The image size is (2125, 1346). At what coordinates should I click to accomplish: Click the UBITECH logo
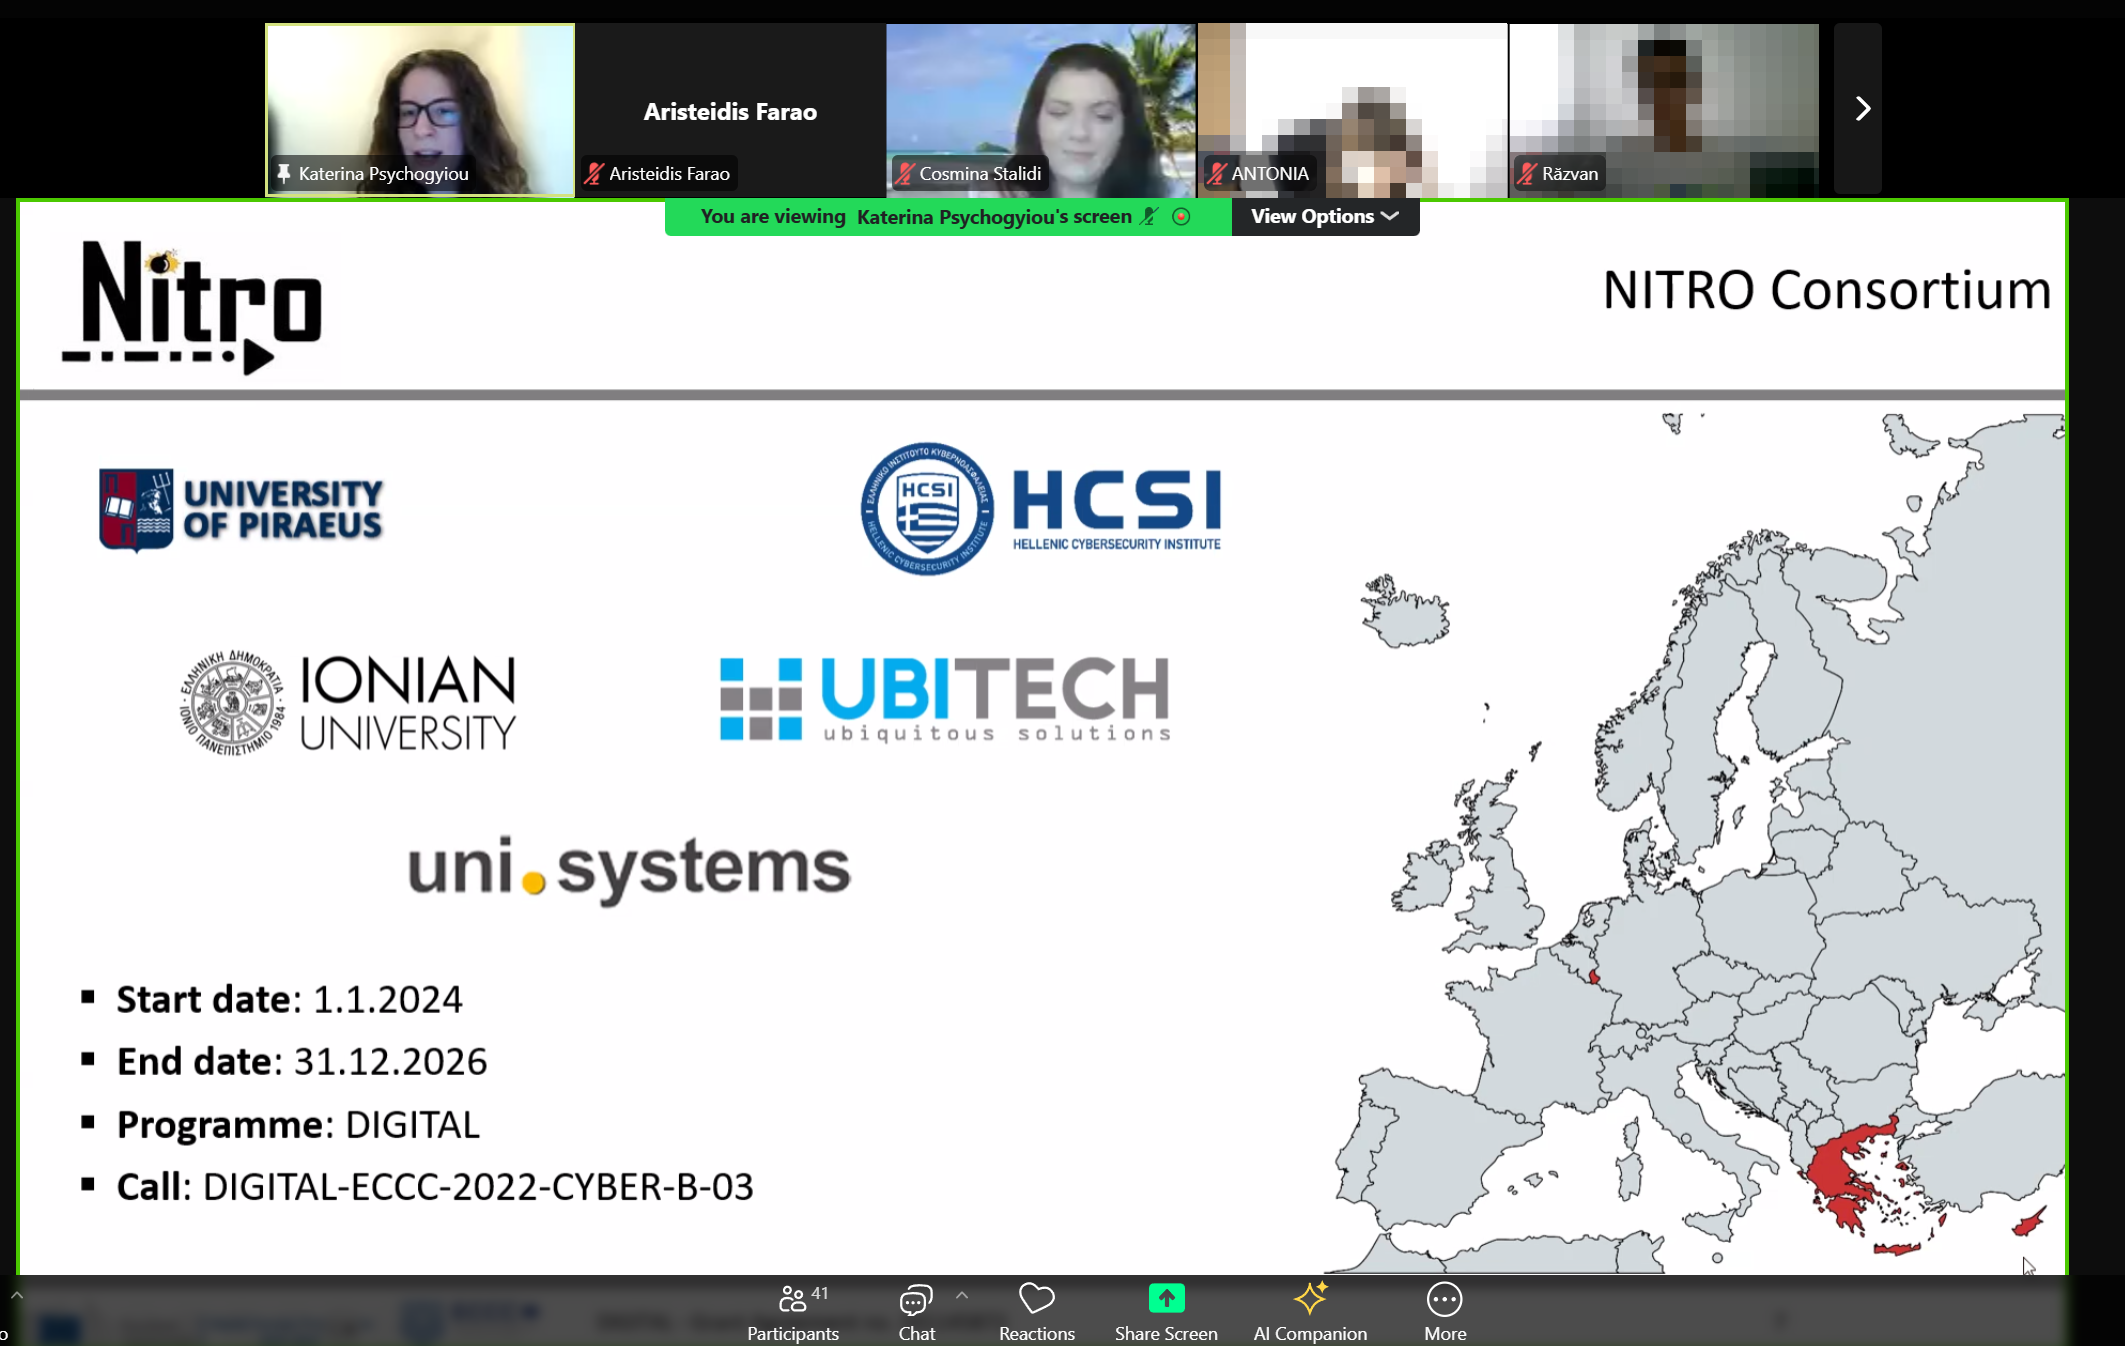tap(945, 699)
